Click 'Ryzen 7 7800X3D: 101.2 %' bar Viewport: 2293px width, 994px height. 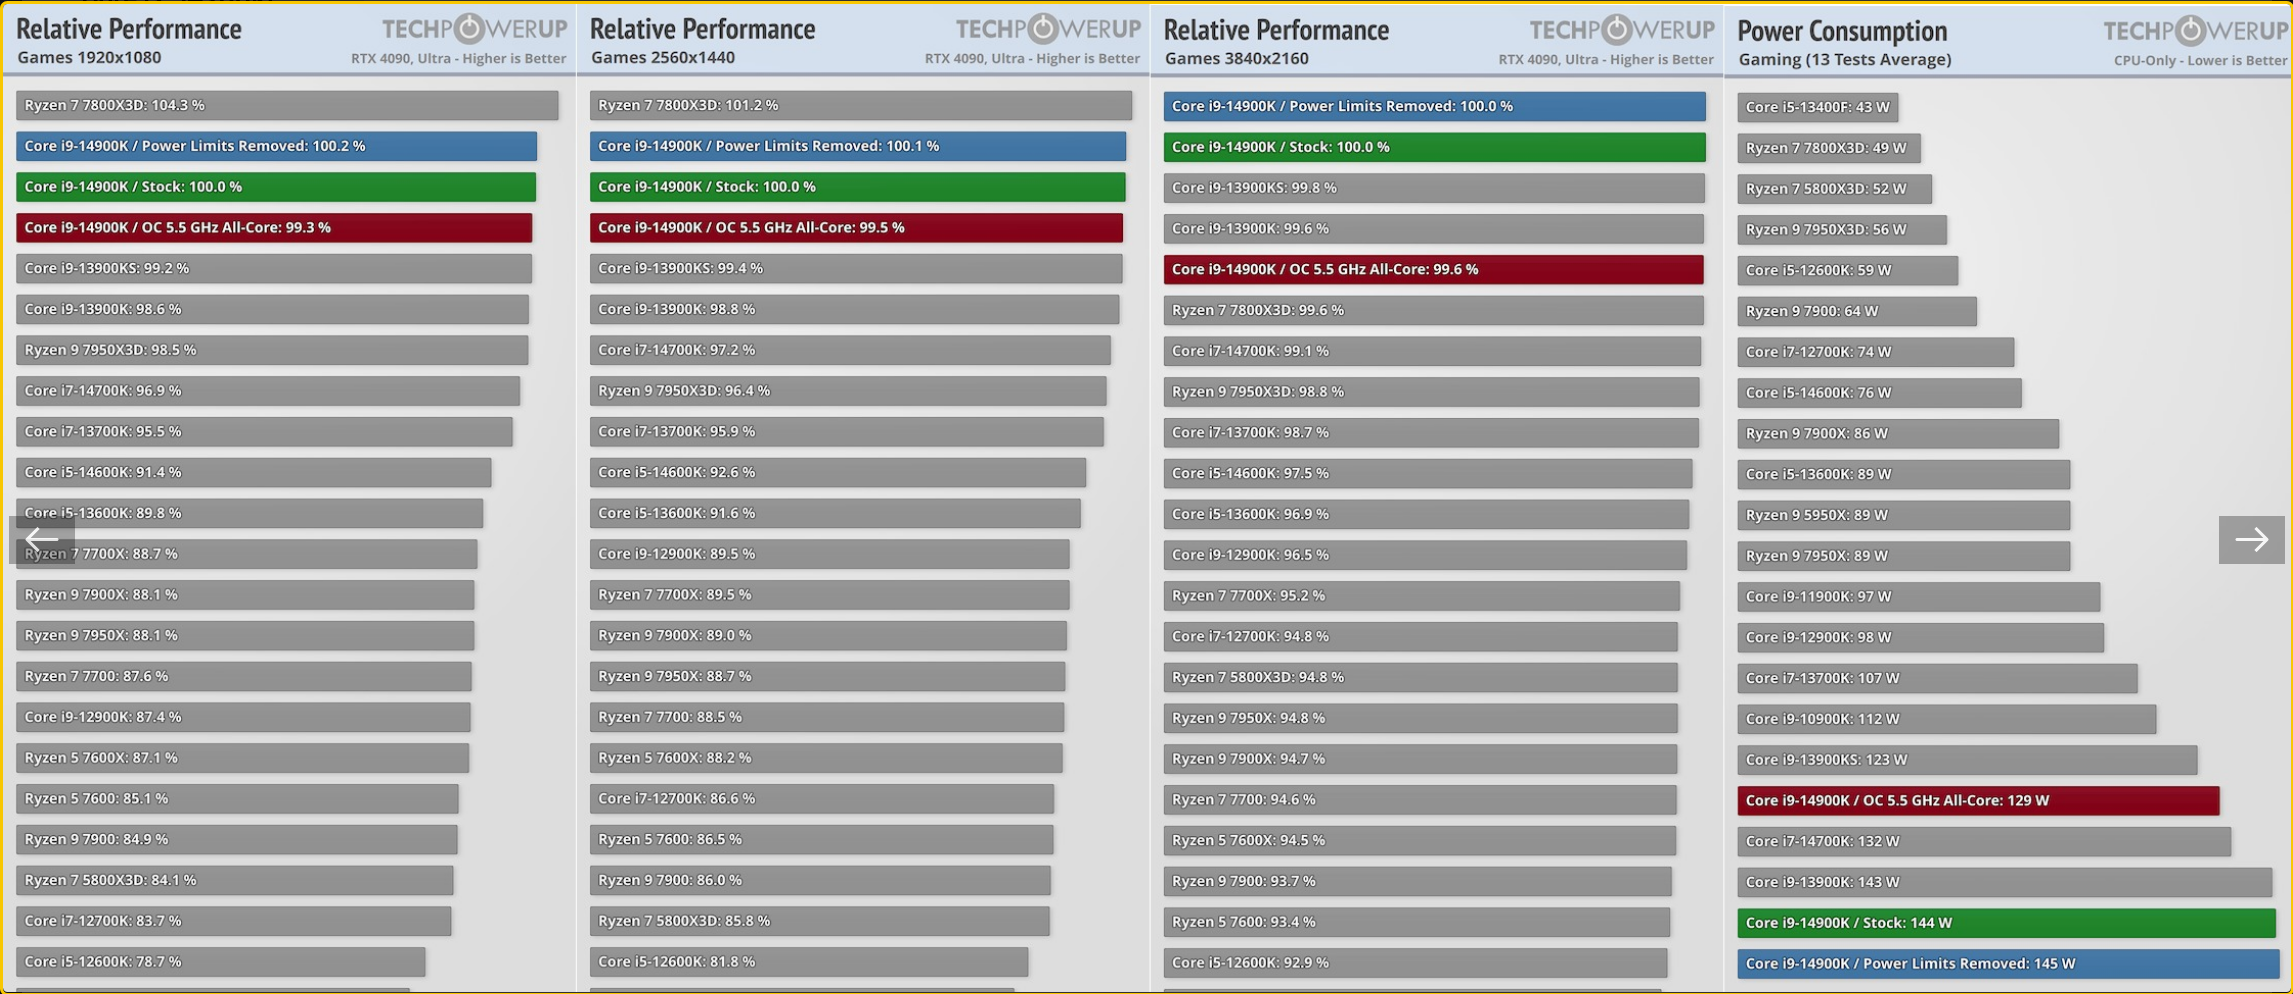tap(861, 105)
